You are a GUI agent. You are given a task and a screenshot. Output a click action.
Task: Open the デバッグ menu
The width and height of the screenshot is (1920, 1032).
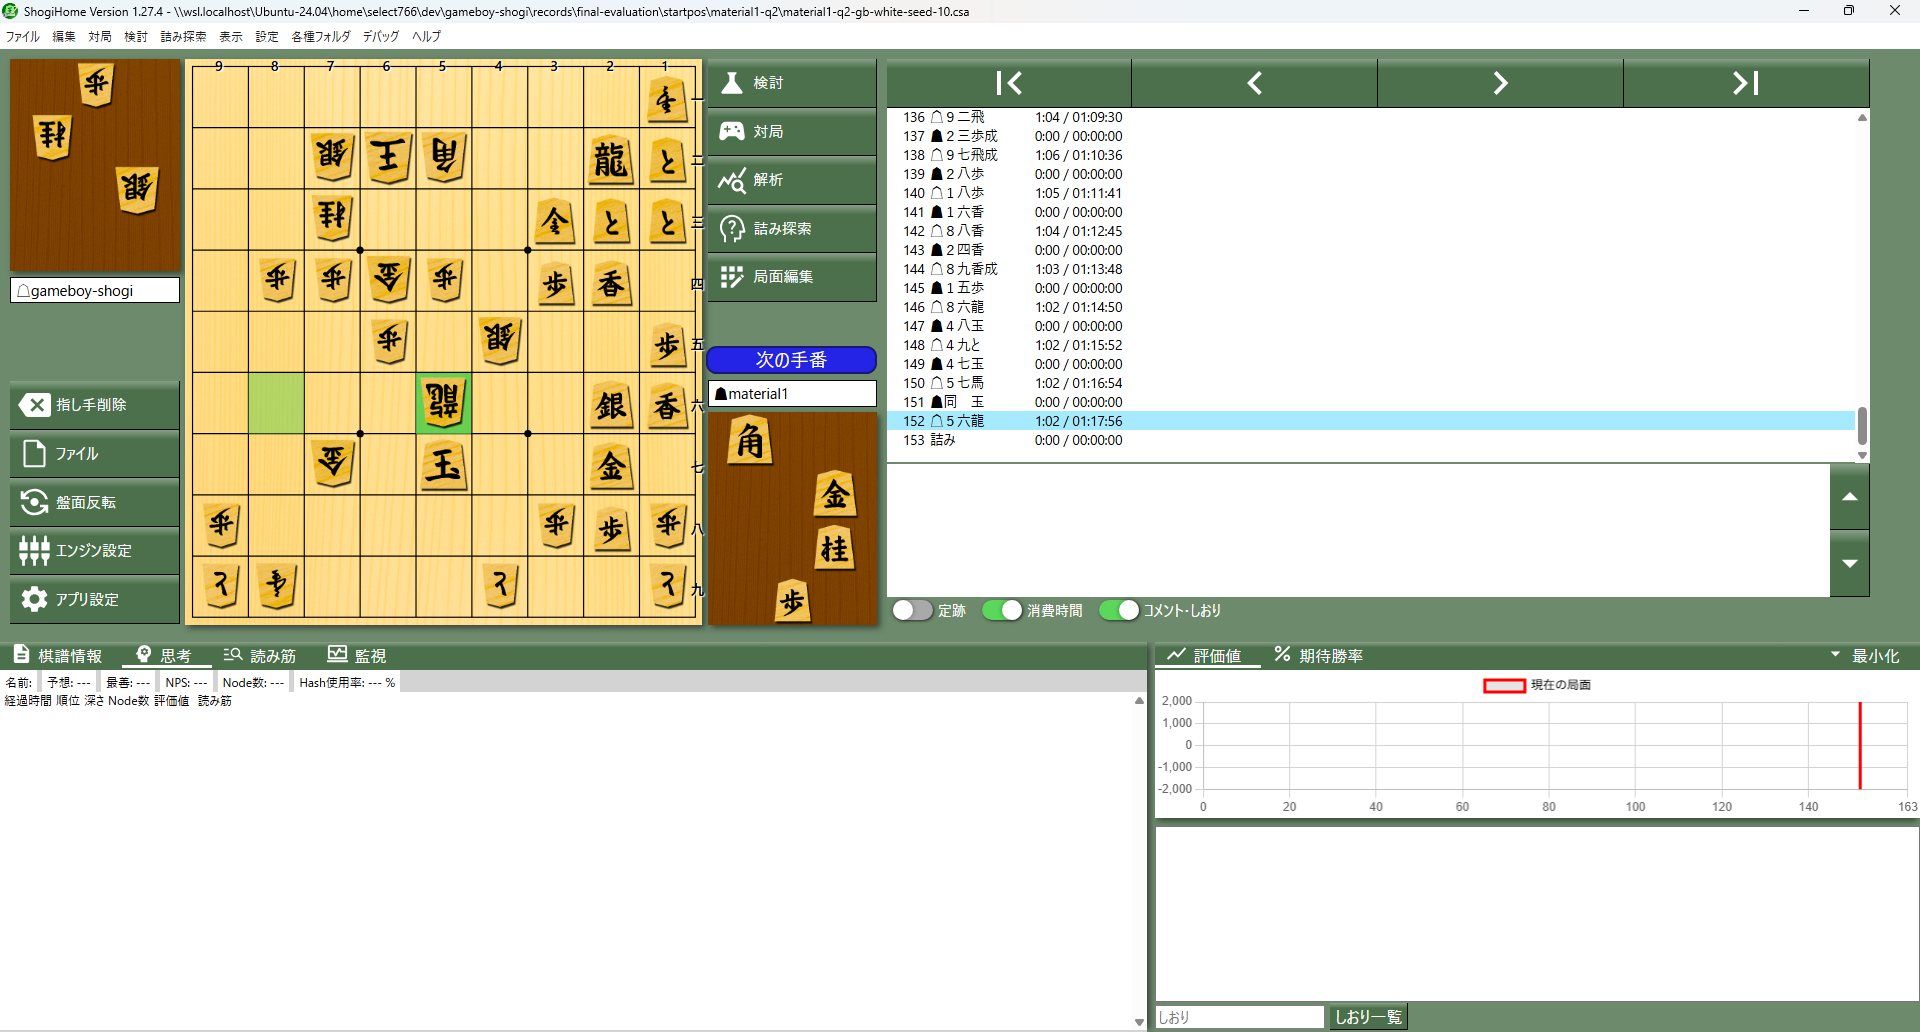click(381, 36)
